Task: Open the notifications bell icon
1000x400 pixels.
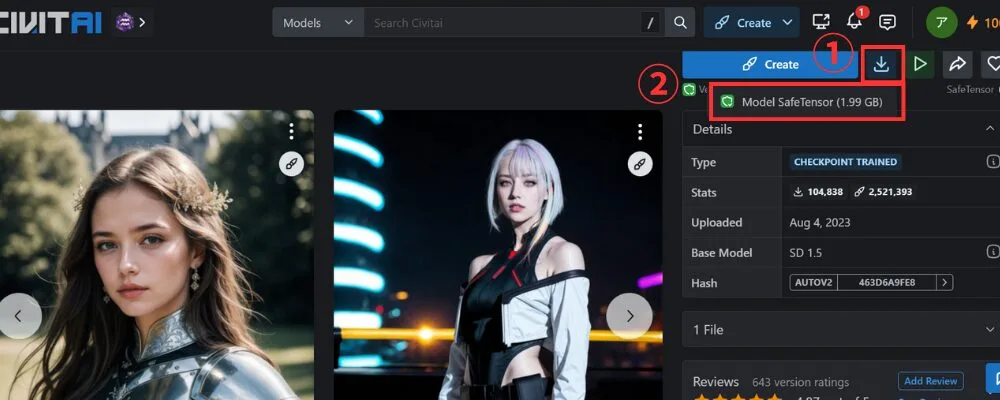Action: (x=854, y=22)
